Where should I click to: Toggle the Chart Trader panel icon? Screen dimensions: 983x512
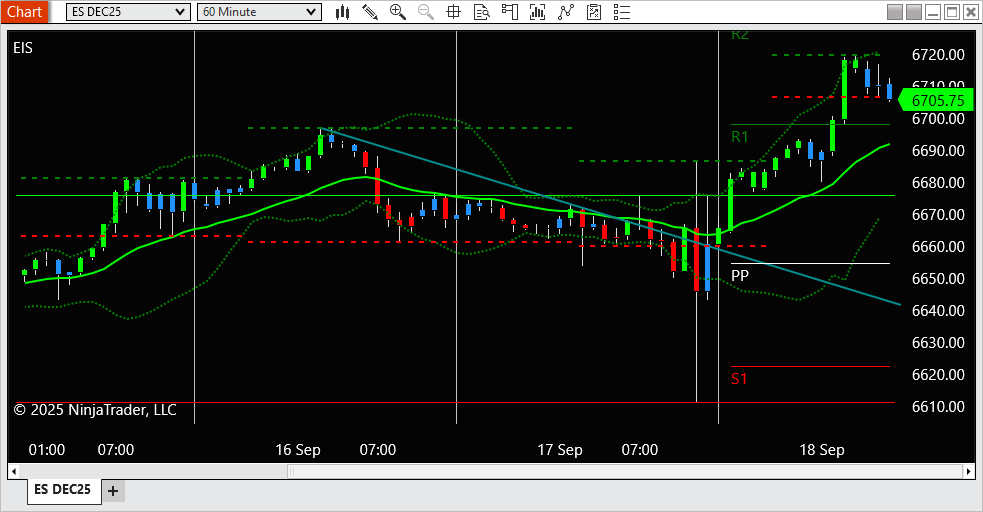point(510,12)
